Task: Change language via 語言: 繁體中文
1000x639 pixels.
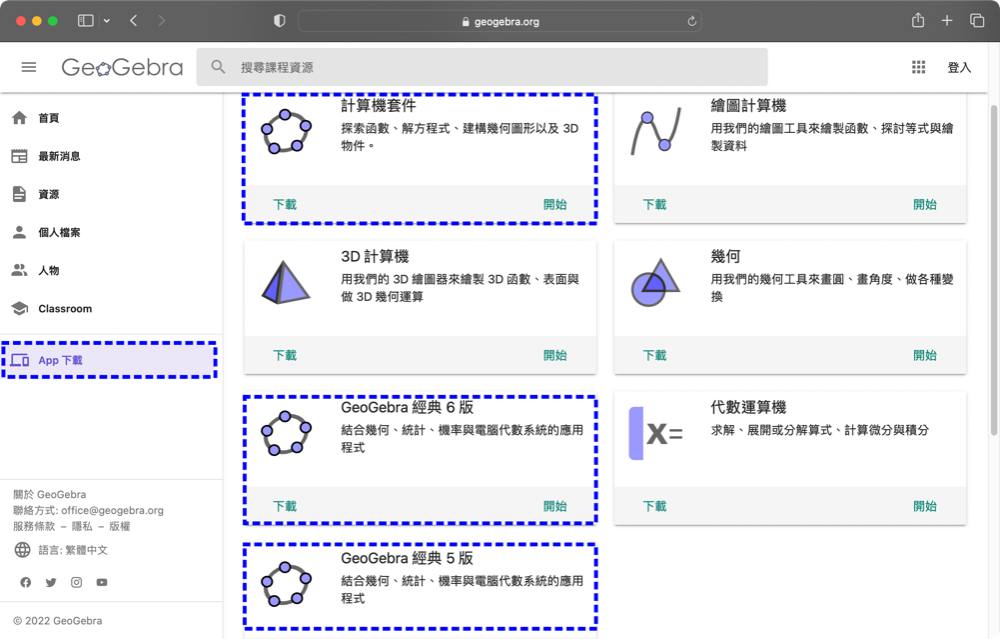Action: pos(73,550)
